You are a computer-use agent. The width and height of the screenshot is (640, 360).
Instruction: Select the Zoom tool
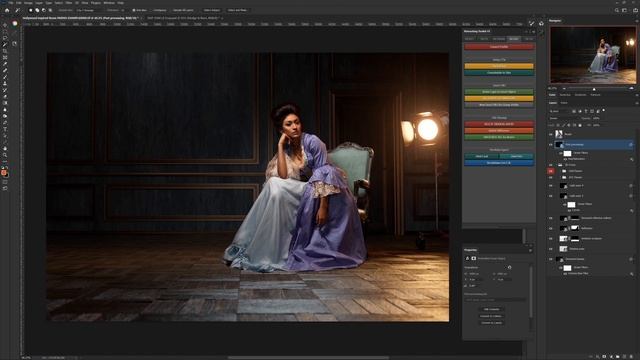tap(5, 155)
